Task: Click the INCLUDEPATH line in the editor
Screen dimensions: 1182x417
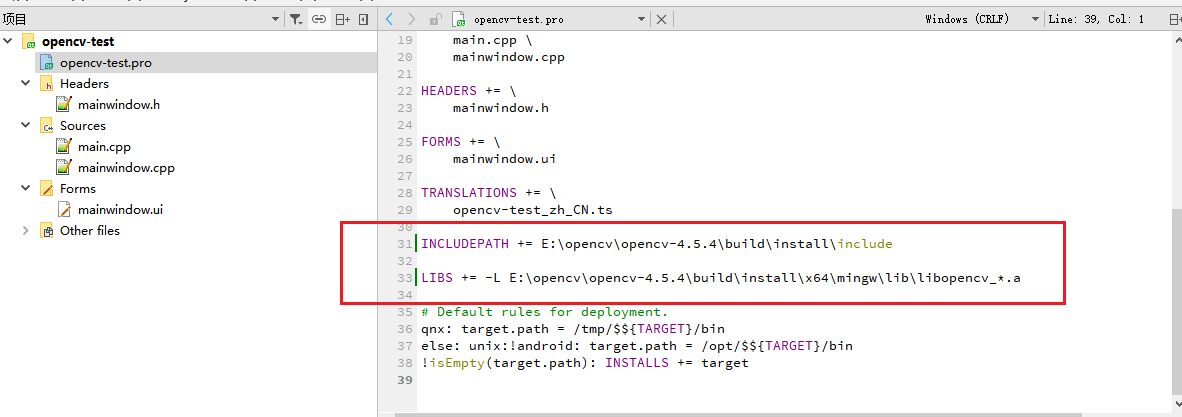Action: coord(657,244)
